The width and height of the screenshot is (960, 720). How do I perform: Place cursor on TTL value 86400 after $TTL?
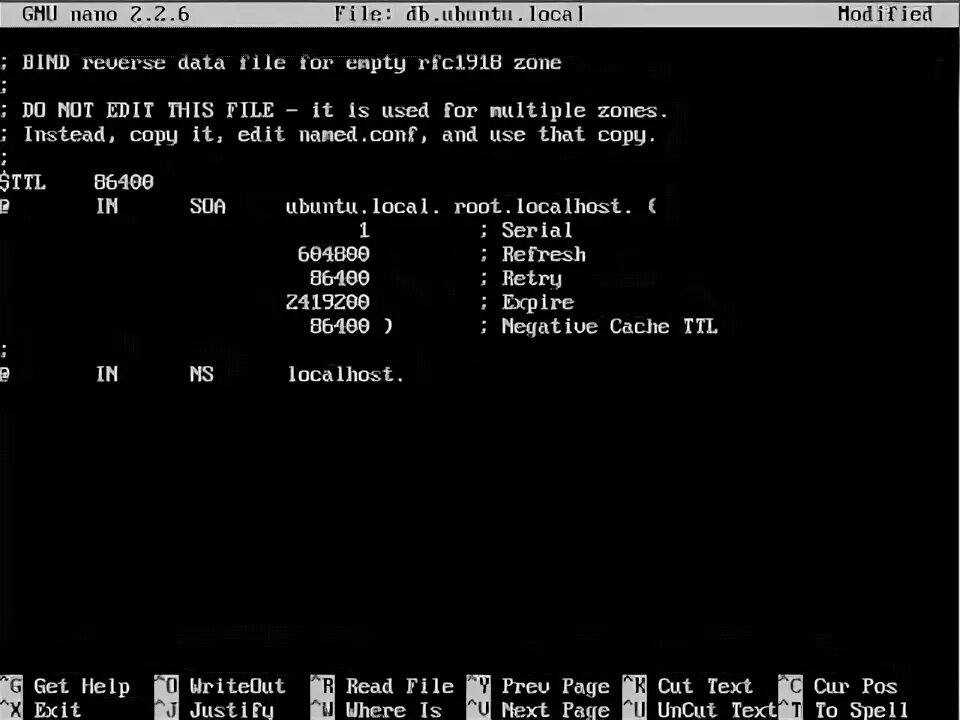pyautogui.click(x=124, y=182)
